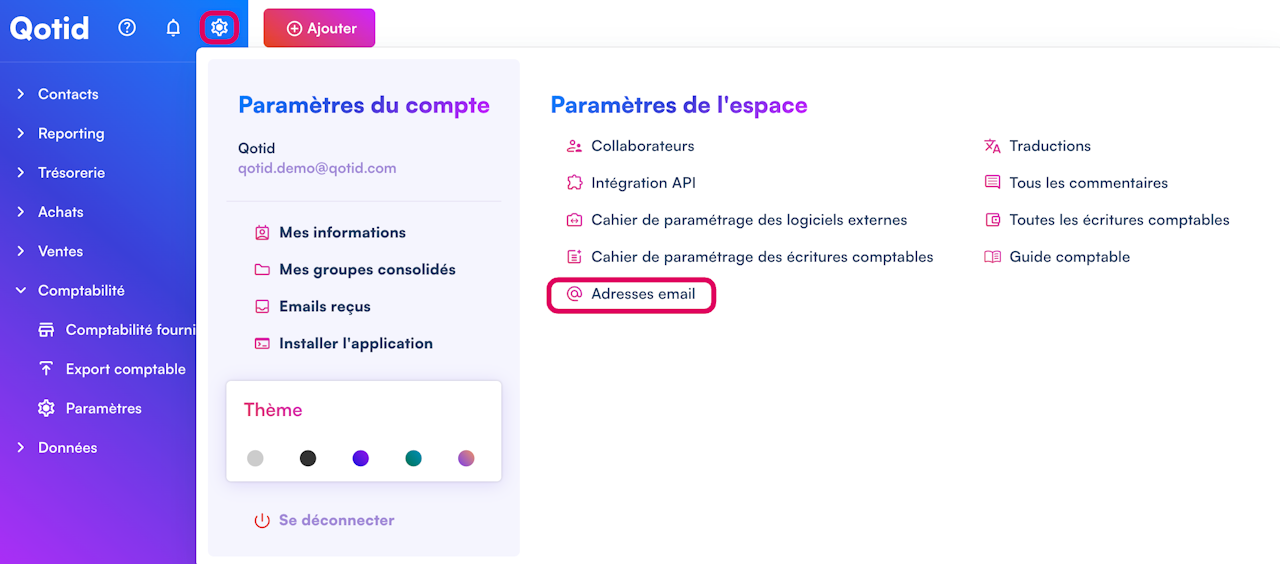The height and width of the screenshot is (564, 1280).
Task: Open the Adresses email link
Action: [x=642, y=294]
